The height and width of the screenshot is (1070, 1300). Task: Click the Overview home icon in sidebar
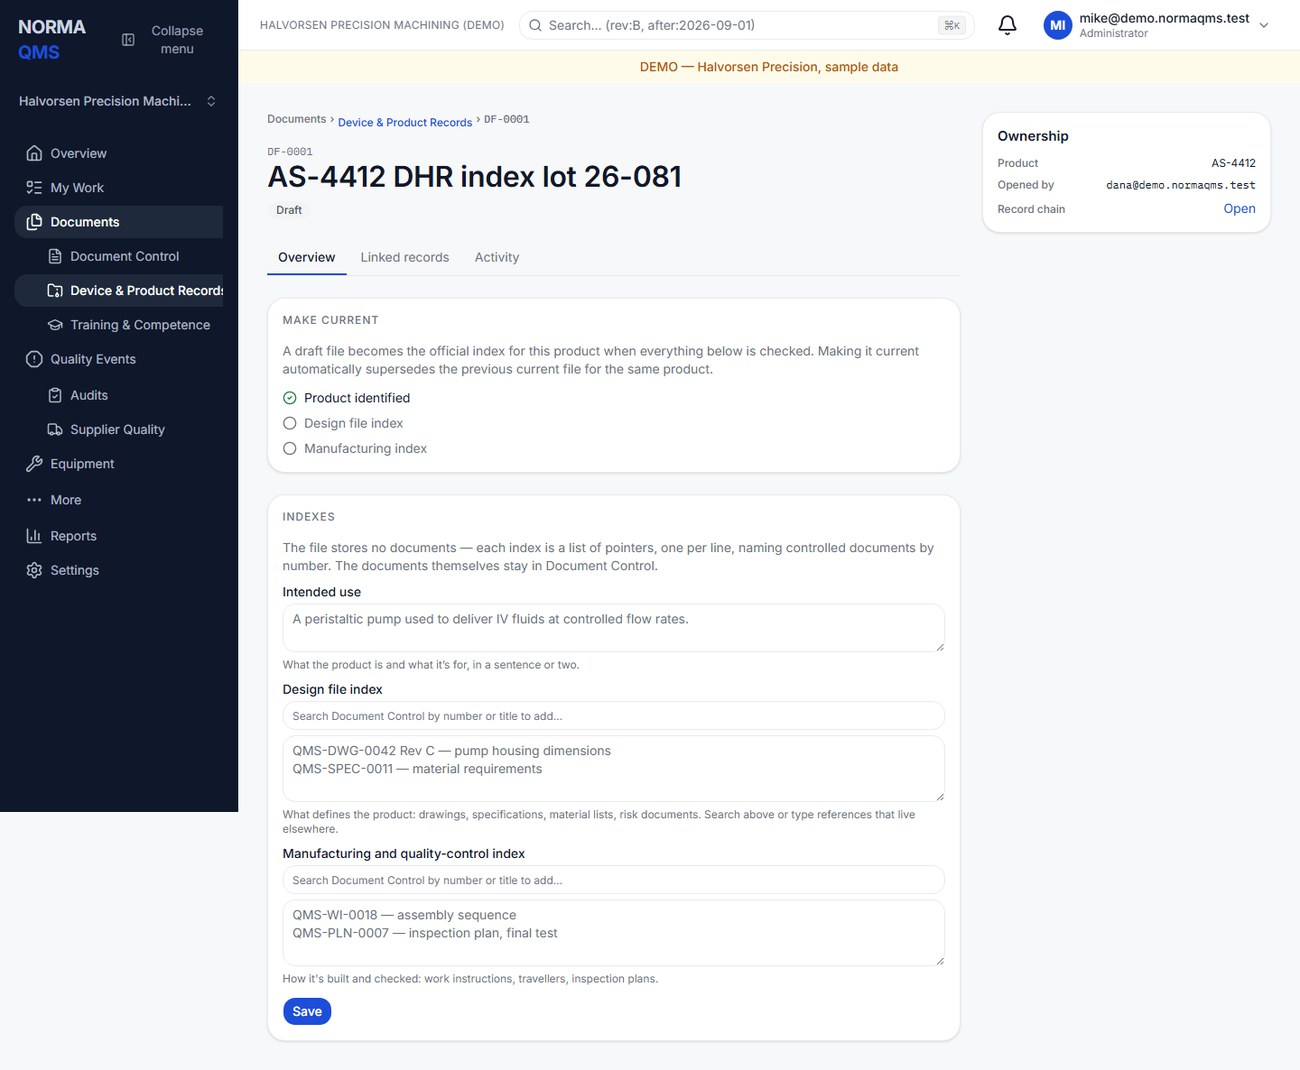34,153
